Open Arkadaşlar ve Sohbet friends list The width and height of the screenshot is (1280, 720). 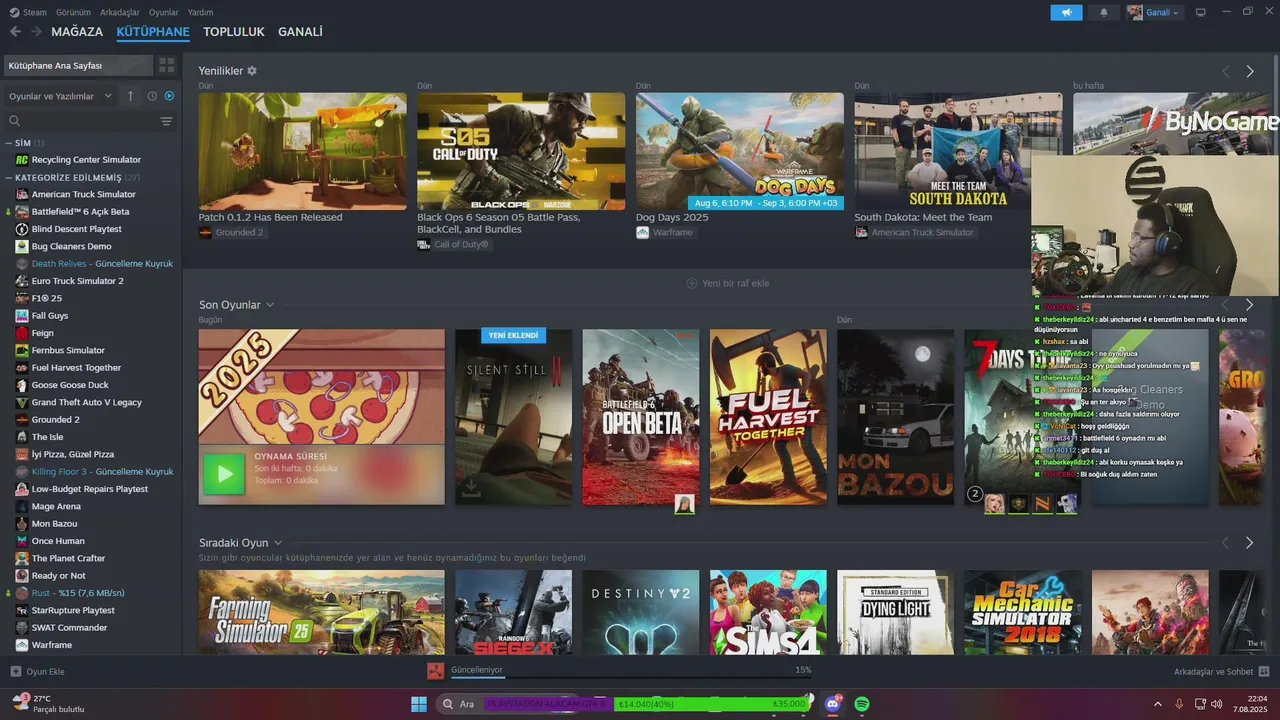click(1221, 671)
